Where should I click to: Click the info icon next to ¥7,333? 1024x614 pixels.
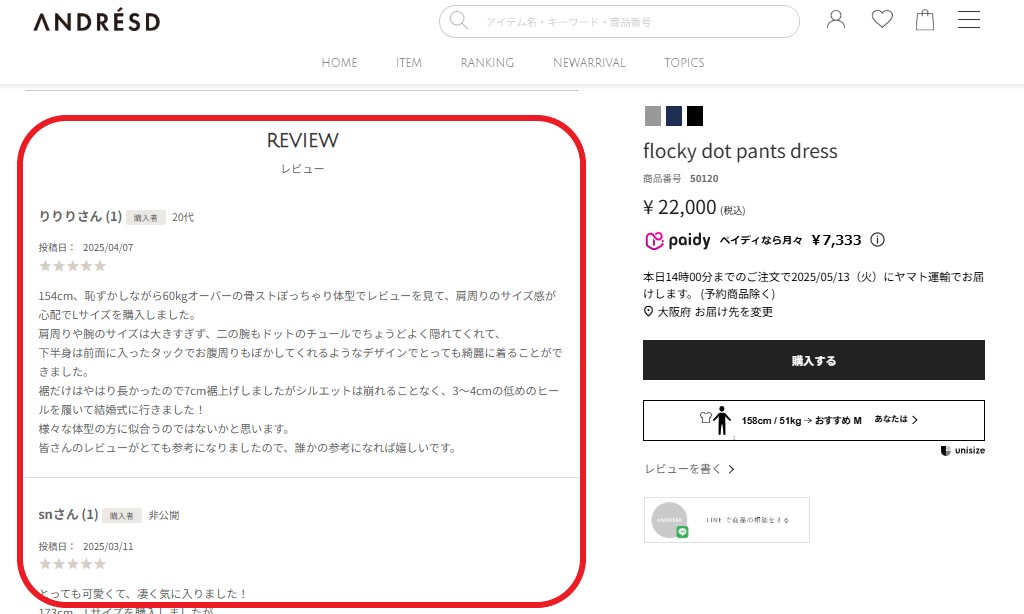point(878,240)
